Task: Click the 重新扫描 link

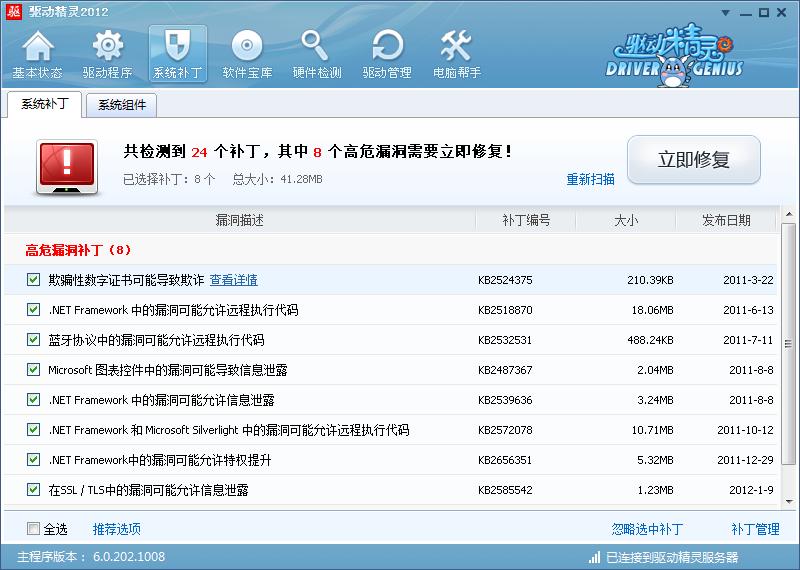Action: point(590,180)
